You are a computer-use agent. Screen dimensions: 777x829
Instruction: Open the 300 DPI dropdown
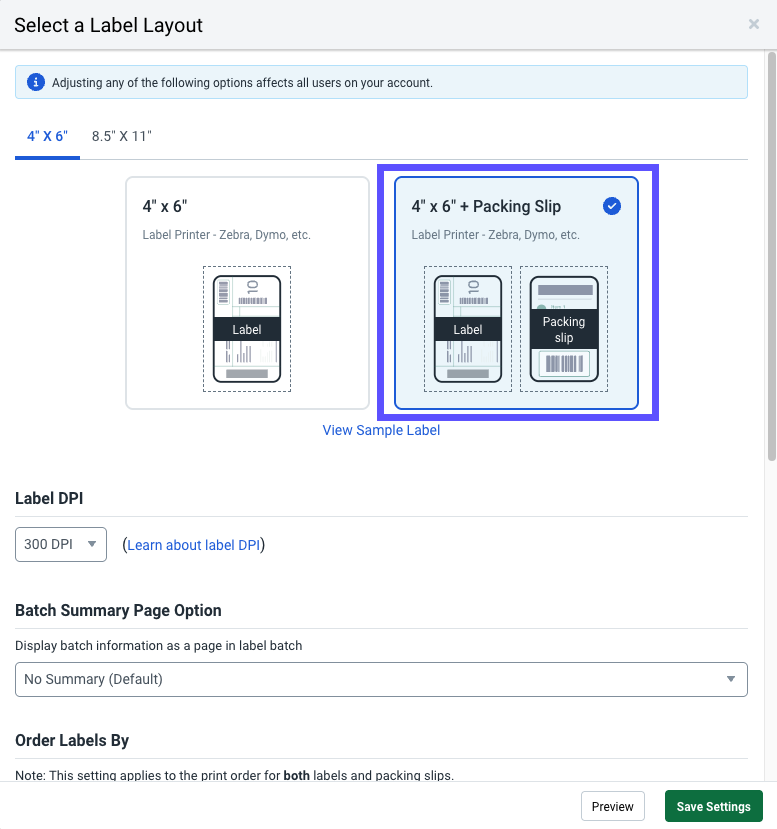click(60, 544)
